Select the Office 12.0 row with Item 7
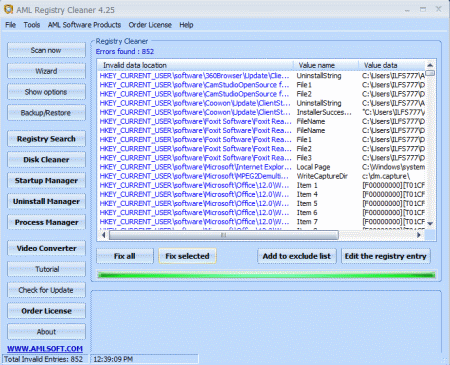 tap(262, 222)
